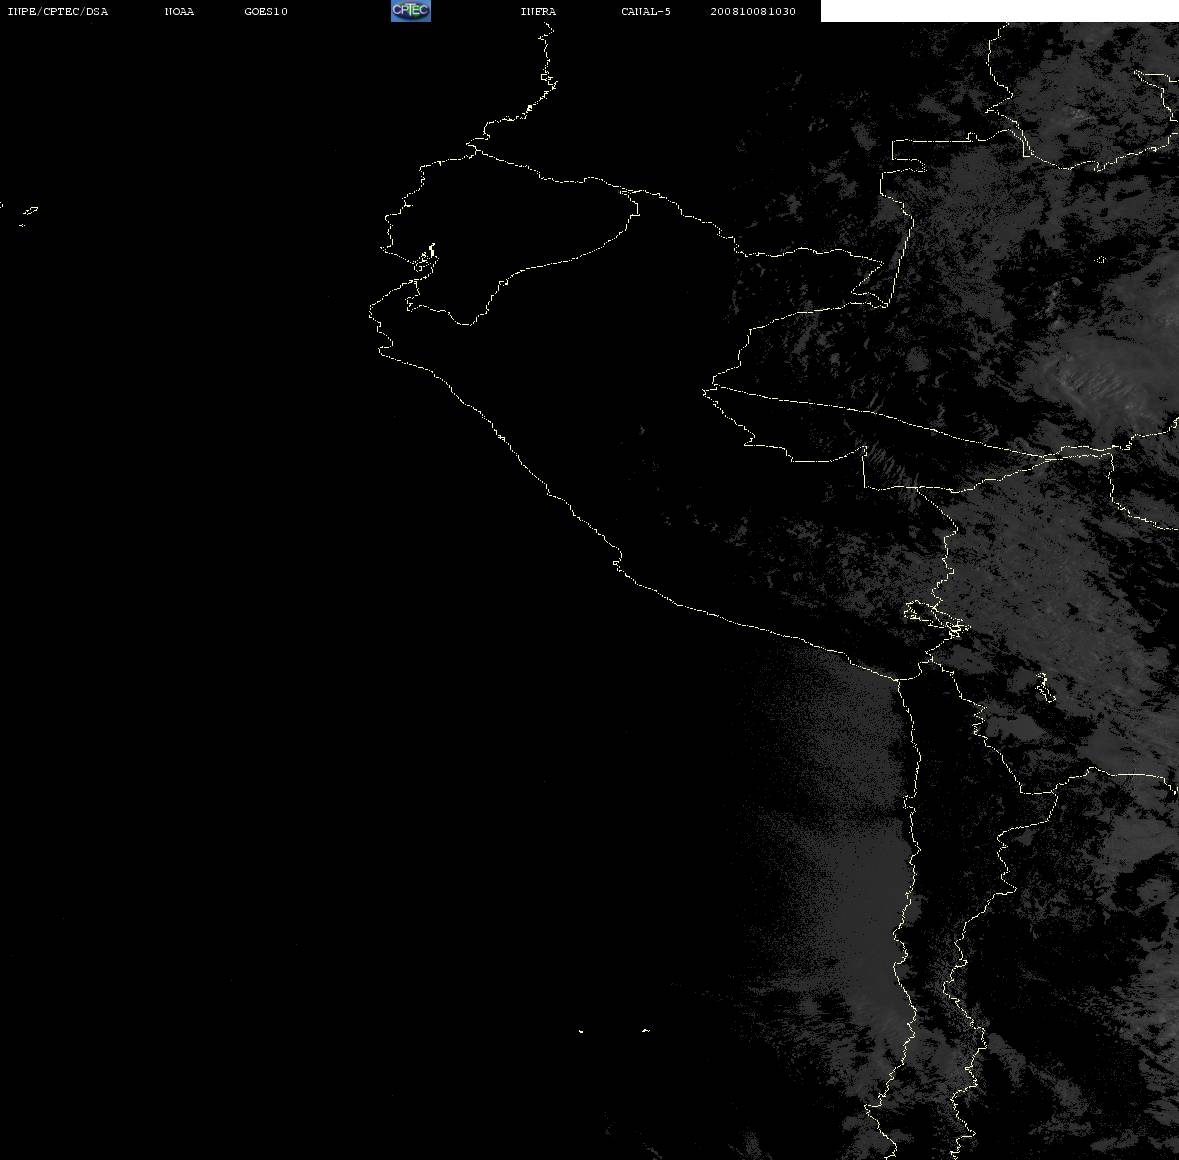1179x1160 pixels.
Task: Select the island in the Gulf of Guayaquil
Action: coord(426,259)
